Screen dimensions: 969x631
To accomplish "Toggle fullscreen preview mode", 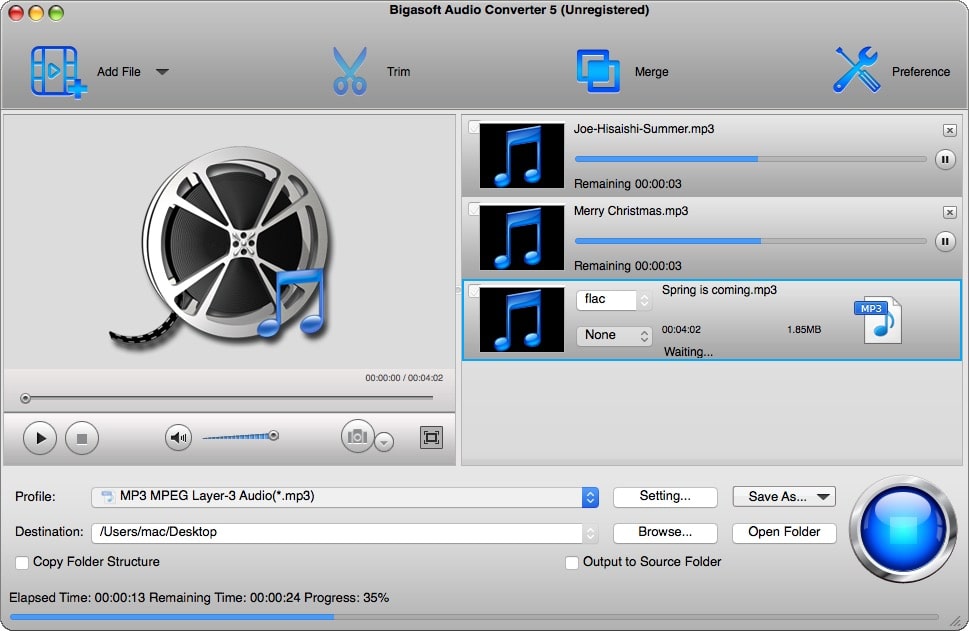I will point(430,437).
